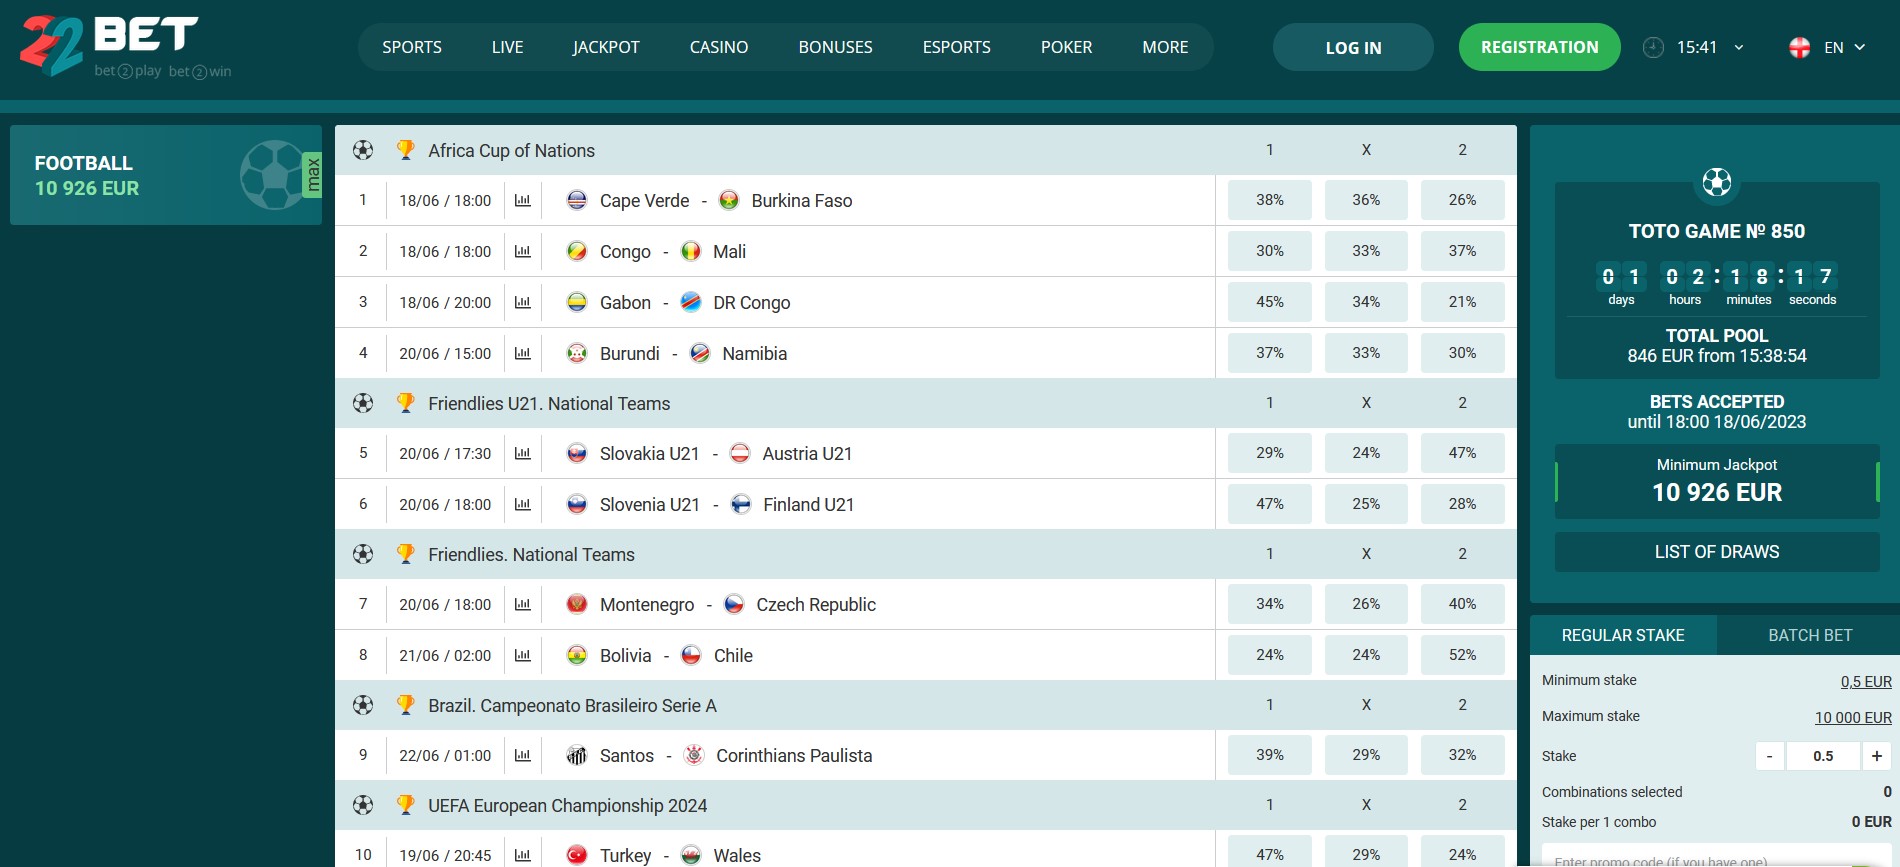Viewport: 1900px width, 867px height.
Task: Decrease stake with the minus button
Action: 1769,756
